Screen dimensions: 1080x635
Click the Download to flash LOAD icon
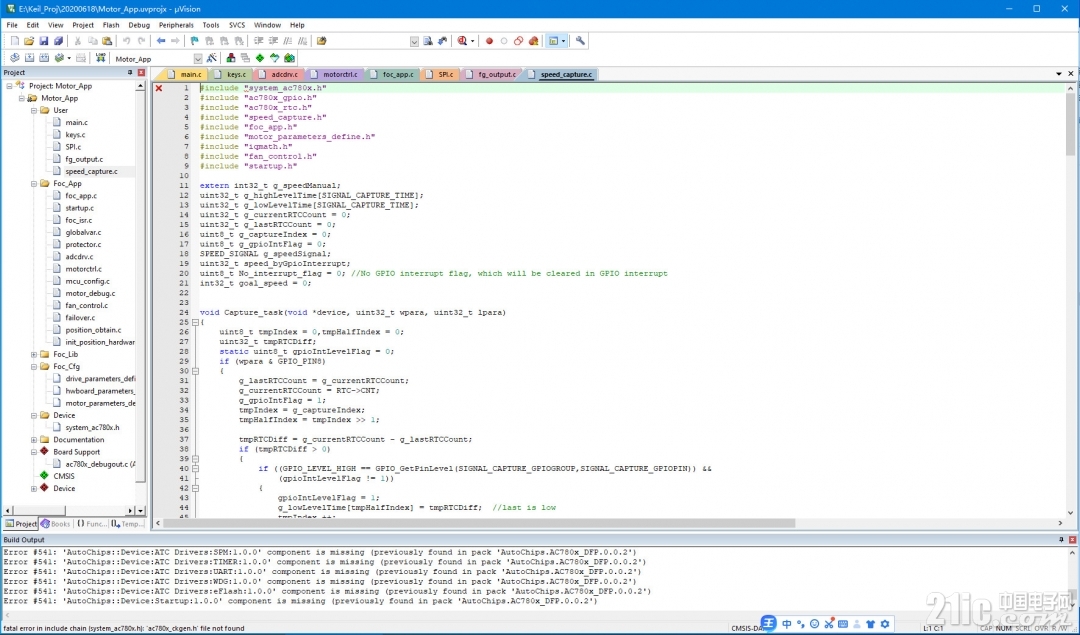pos(101,59)
